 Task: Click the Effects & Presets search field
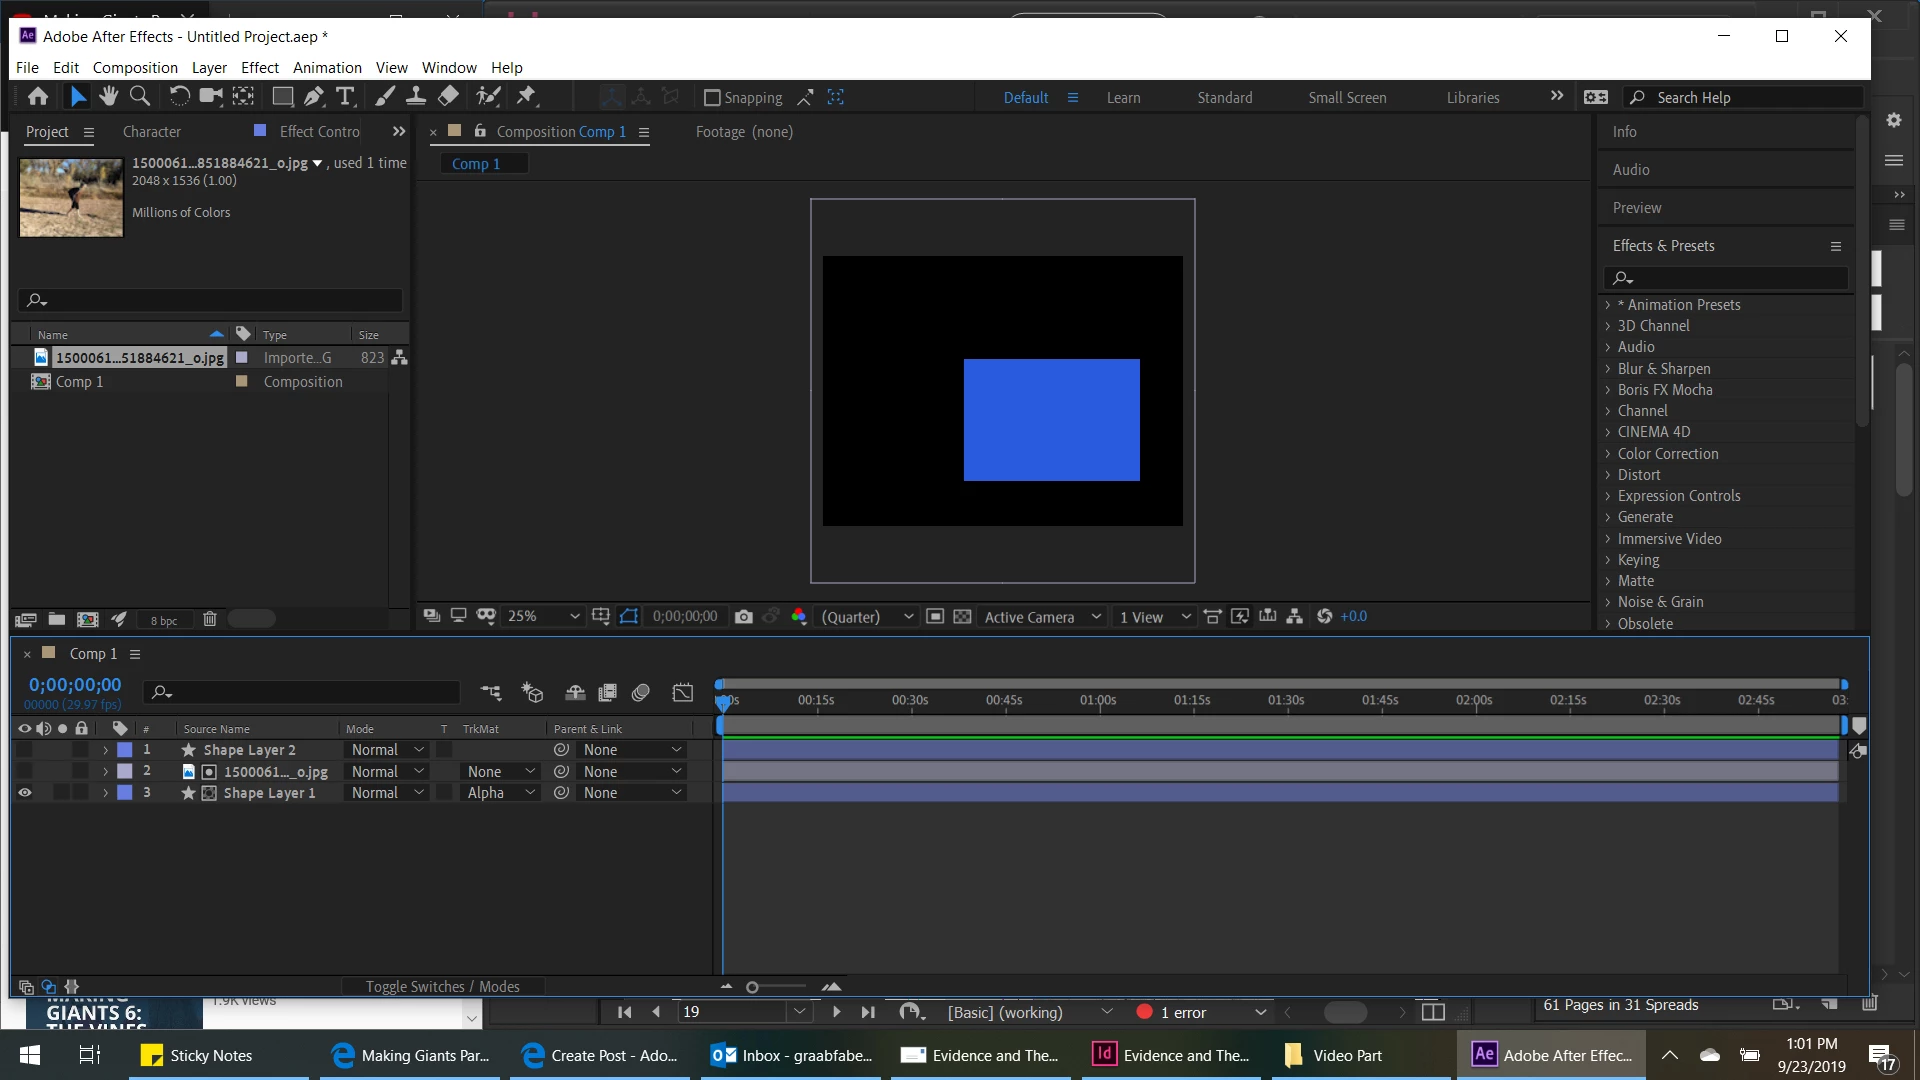(1727, 278)
